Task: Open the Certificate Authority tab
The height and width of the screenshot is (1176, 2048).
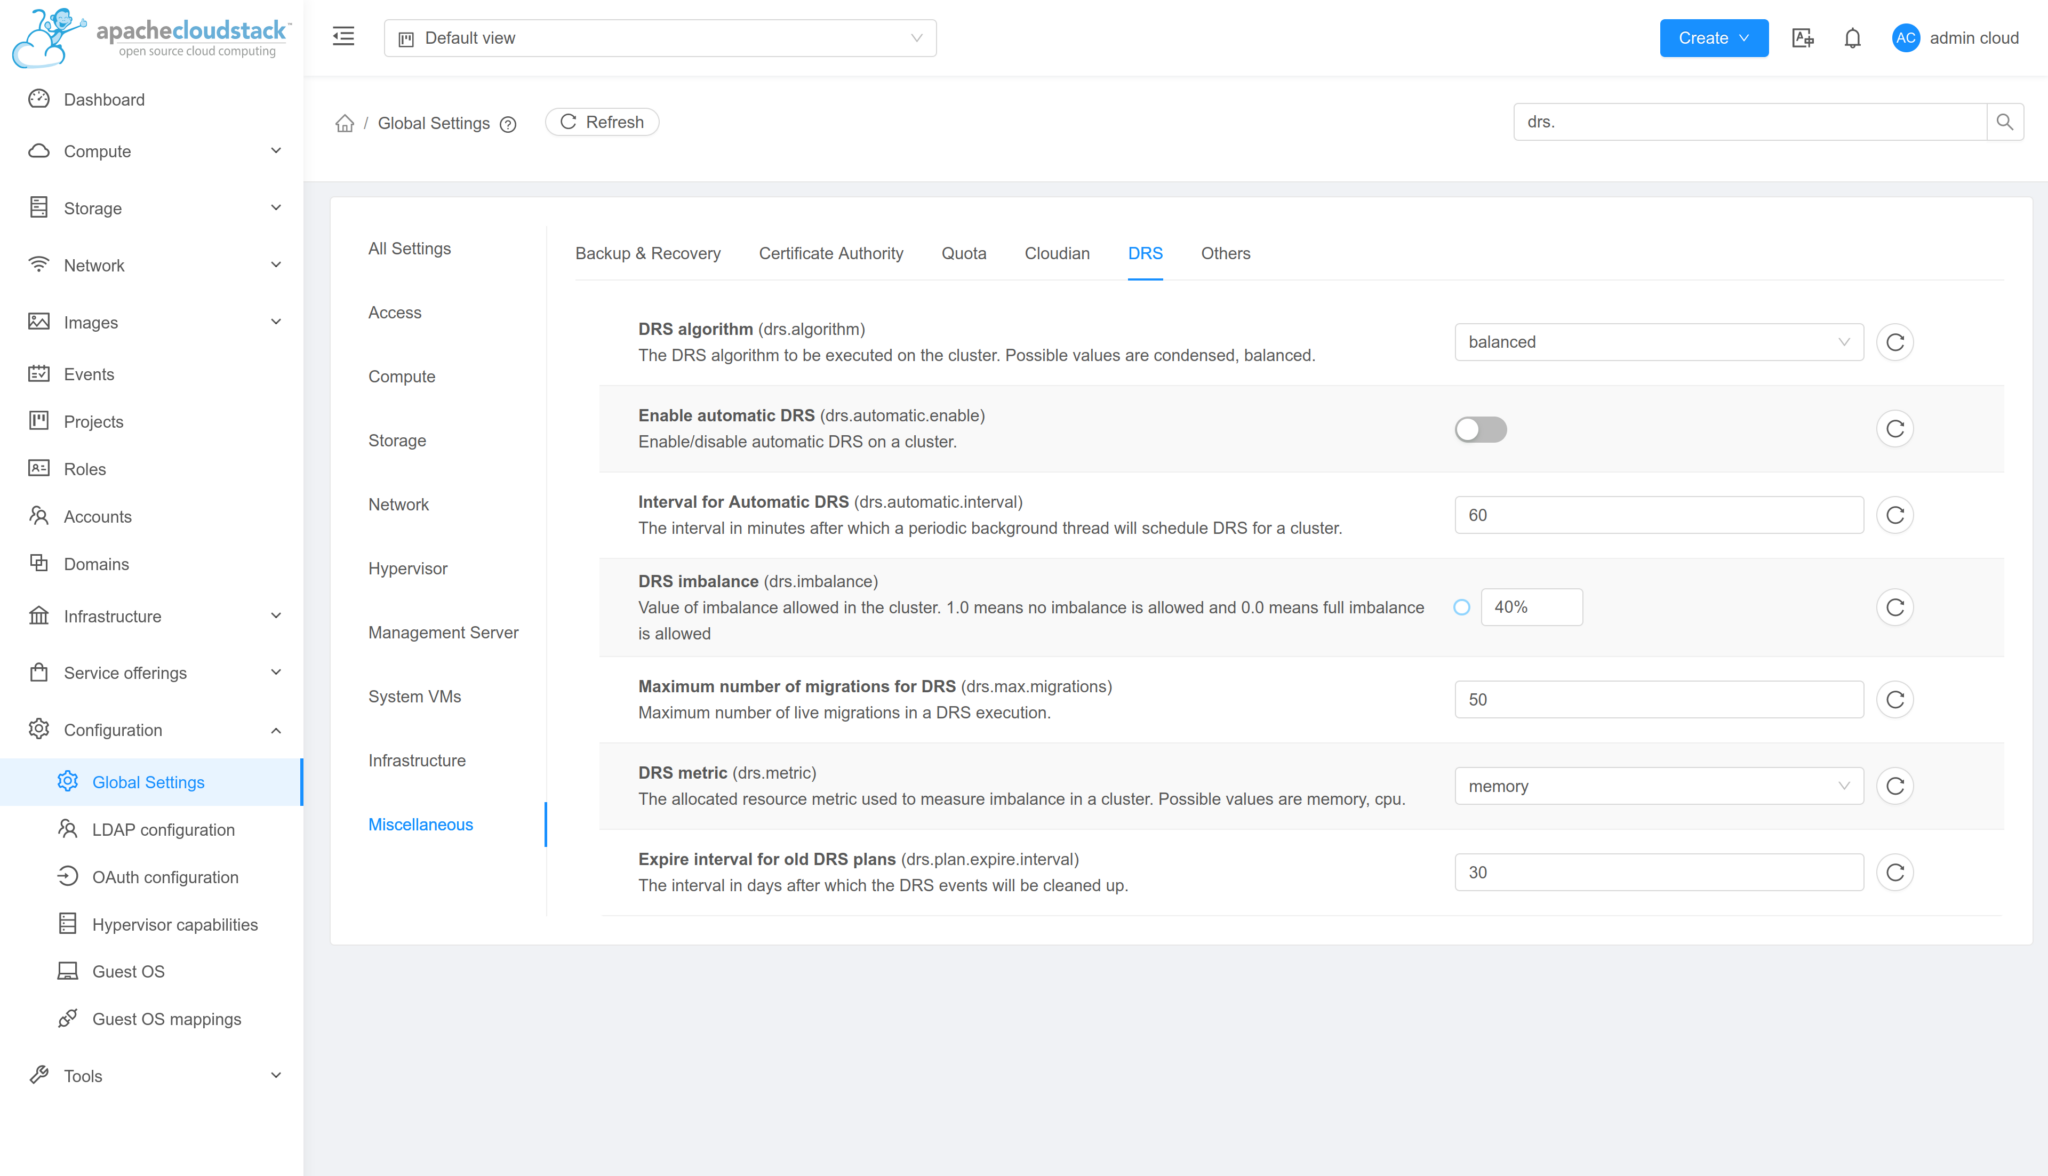Action: (831, 253)
